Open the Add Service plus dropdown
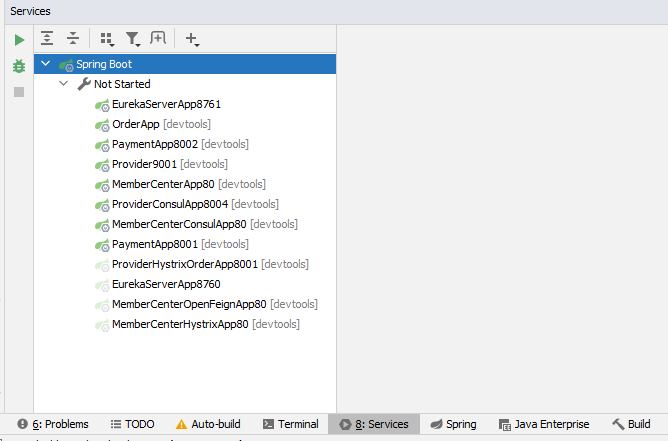This screenshot has height=441, width=668. (193, 39)
